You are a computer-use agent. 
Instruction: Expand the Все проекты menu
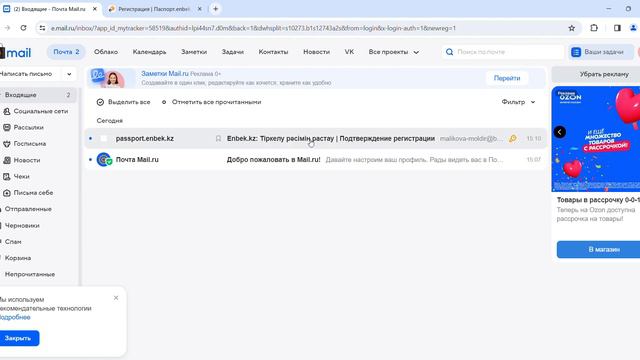coord(394,52)
